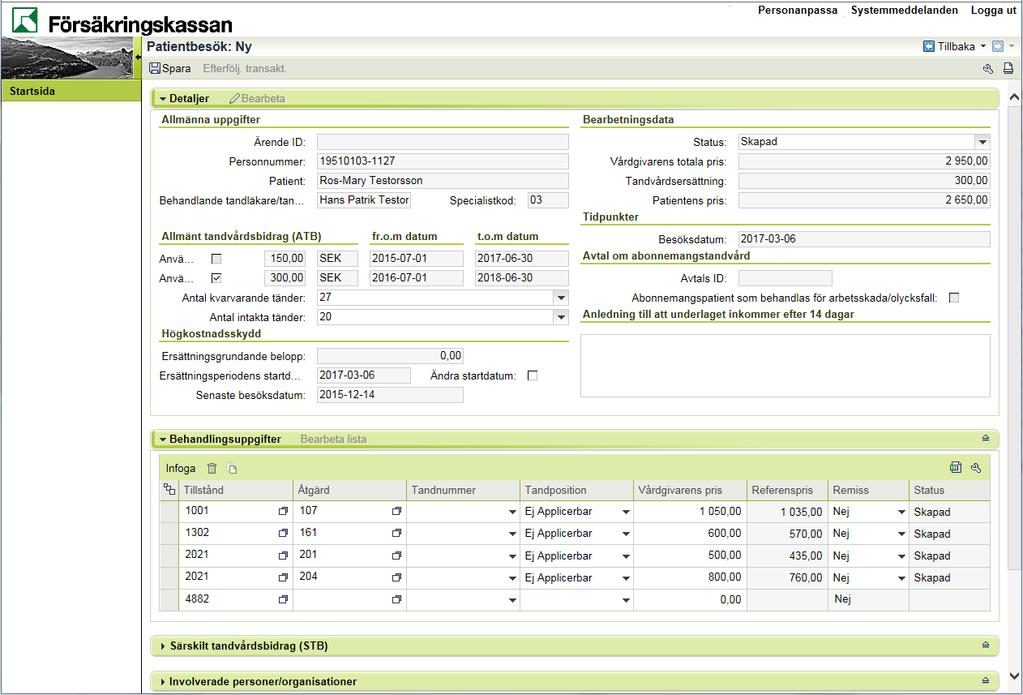
Task: Collapse the Behandlingsuppgifter section
Action: [x=163, y=439]
